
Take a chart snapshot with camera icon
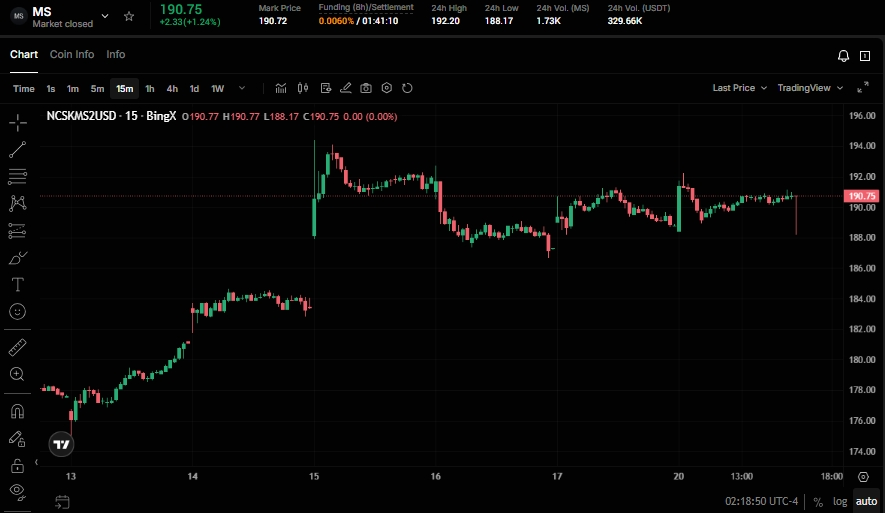point(366,88)
